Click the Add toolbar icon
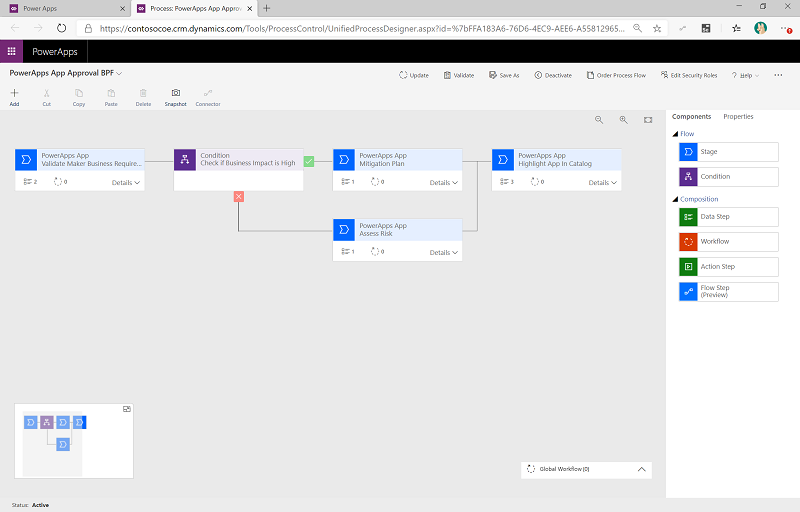Image resolution: width=800 pixels, height=512 pixels. tap(14, 93)
